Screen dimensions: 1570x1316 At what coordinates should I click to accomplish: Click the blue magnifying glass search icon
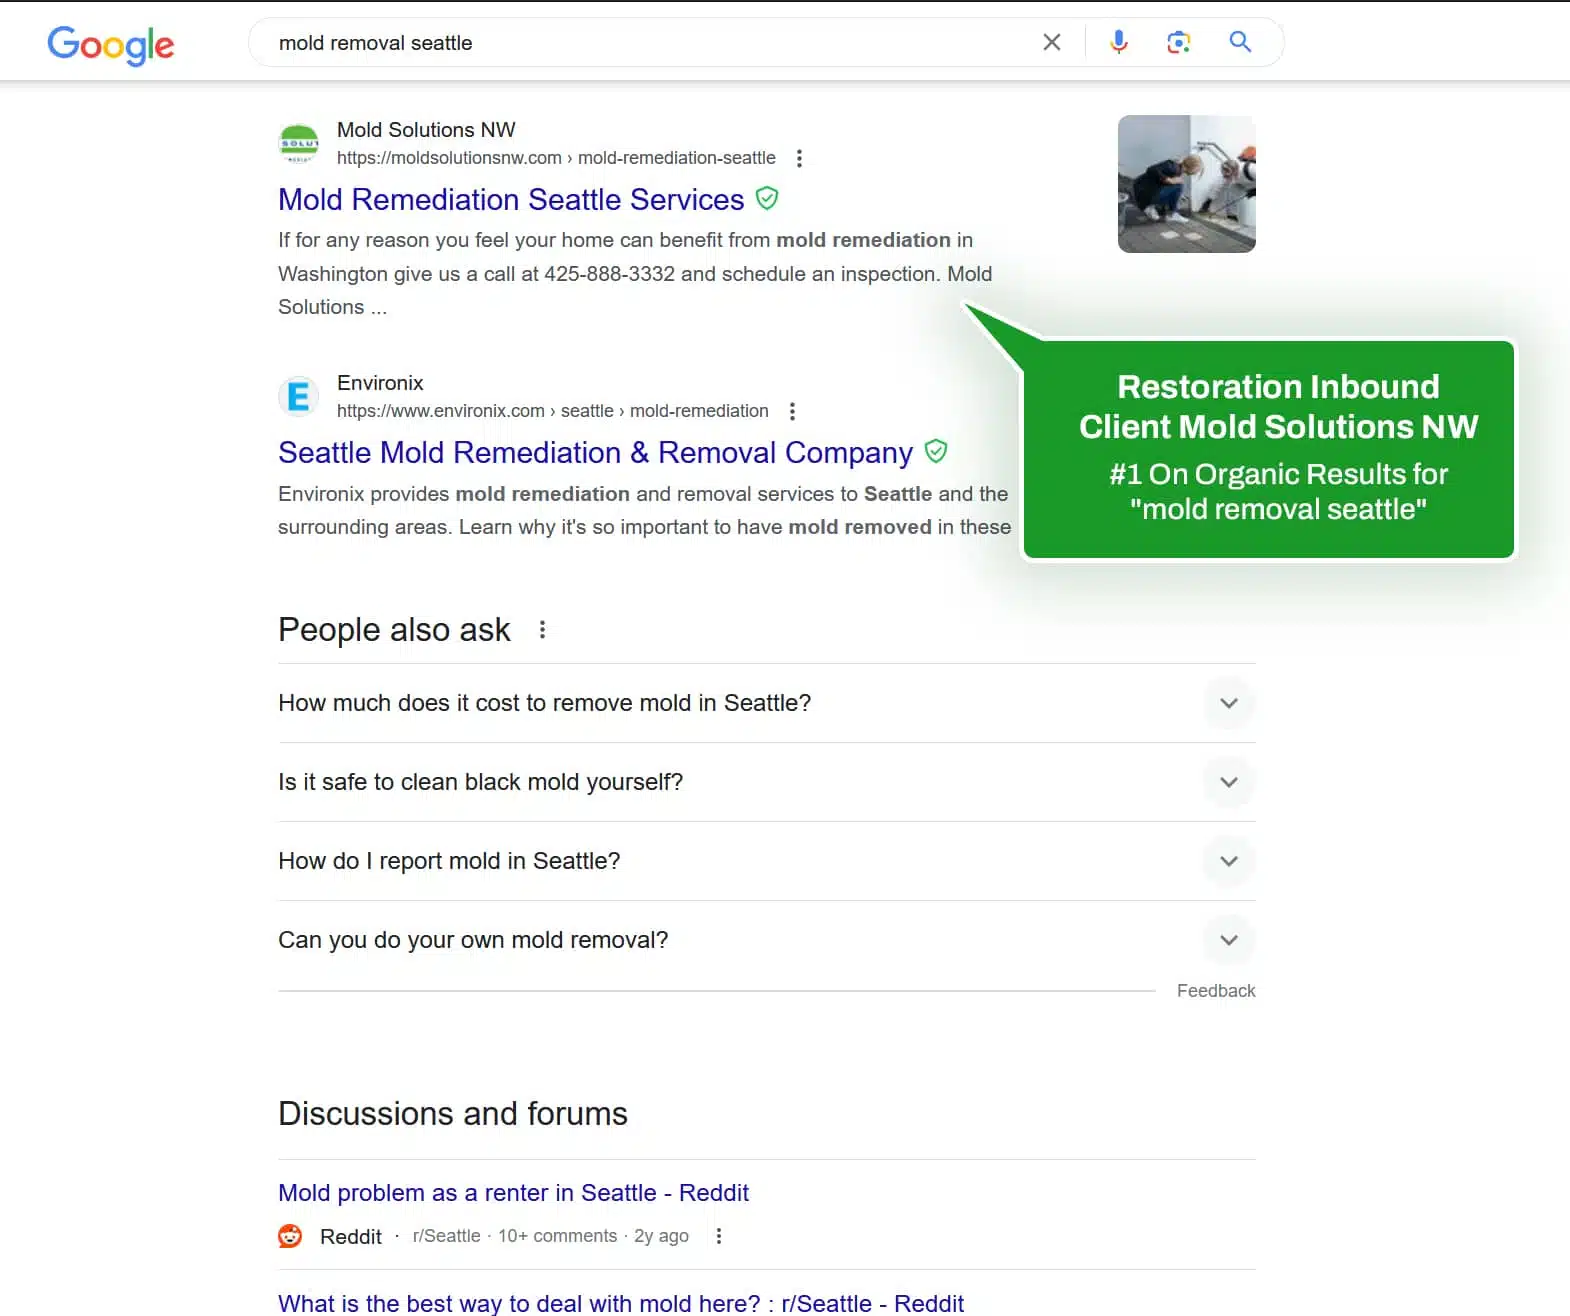[x=1240, y=42]
